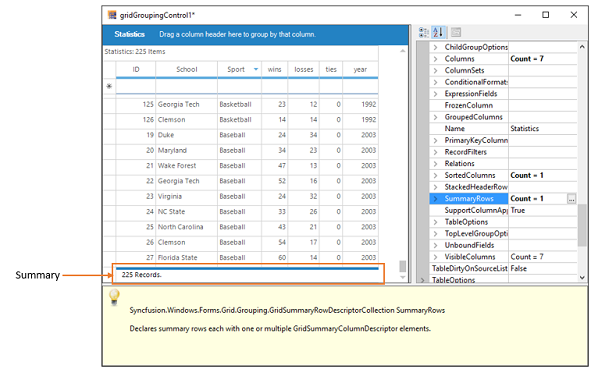Minimize the gridGroupingControl1 window

point(518,15)
